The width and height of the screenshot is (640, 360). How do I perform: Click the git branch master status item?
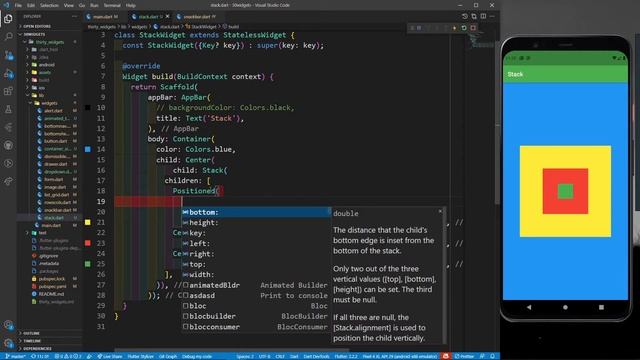[15, 356]
